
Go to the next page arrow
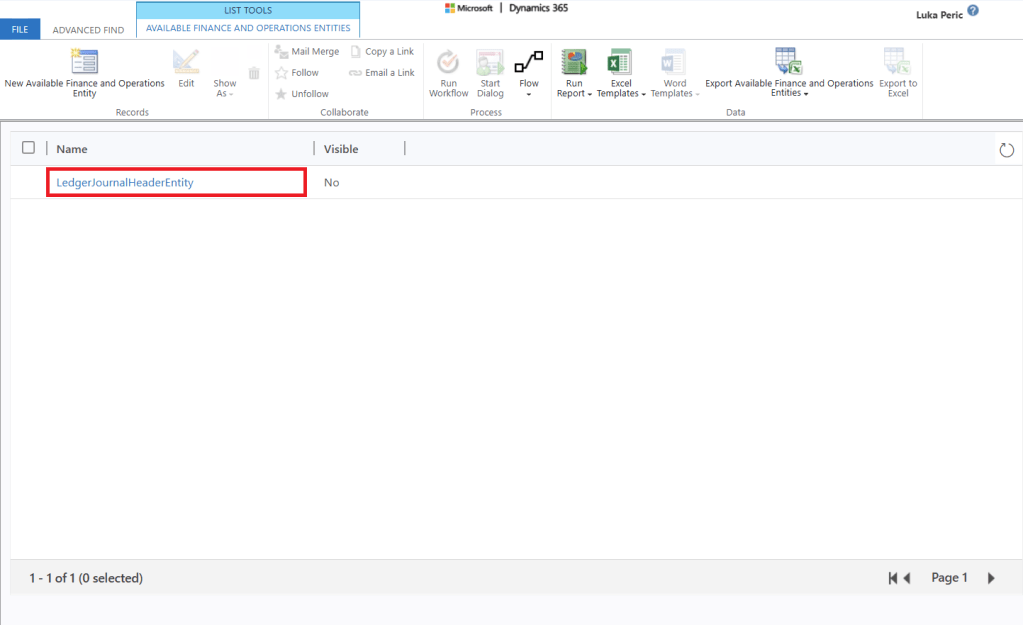pyautogui.click(x=991, y=578)
